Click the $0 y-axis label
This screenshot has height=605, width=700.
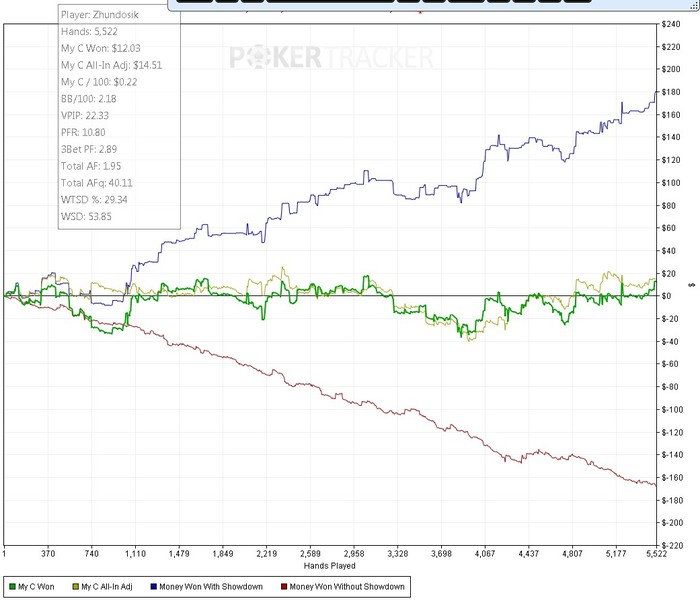click(x=667, y=296)
